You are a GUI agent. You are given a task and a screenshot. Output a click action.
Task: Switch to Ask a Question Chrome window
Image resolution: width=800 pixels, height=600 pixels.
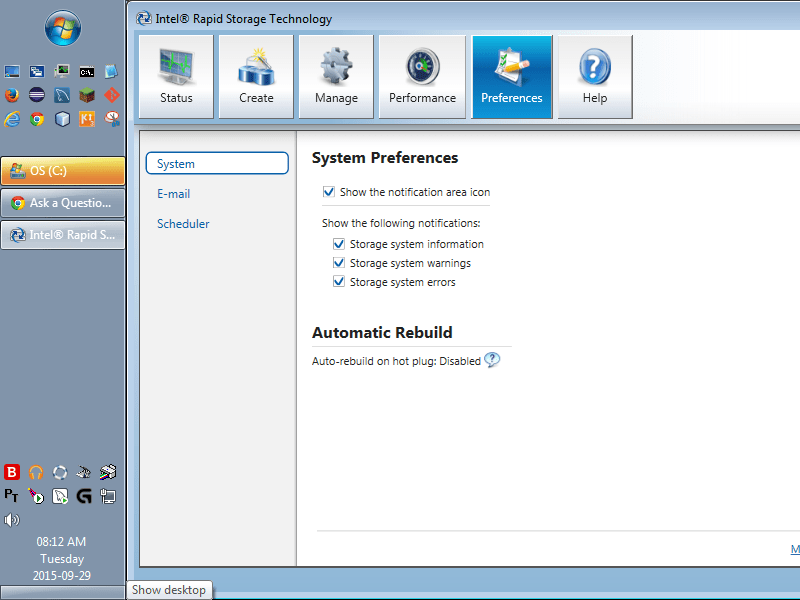tap(63, 203)
